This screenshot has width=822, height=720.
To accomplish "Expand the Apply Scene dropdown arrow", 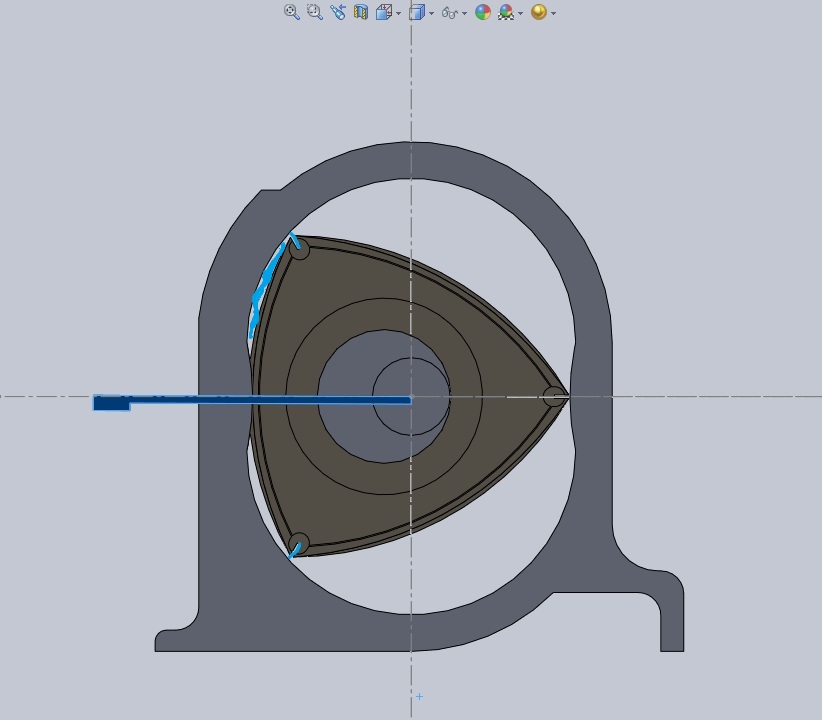I will (x=521, y=14).
